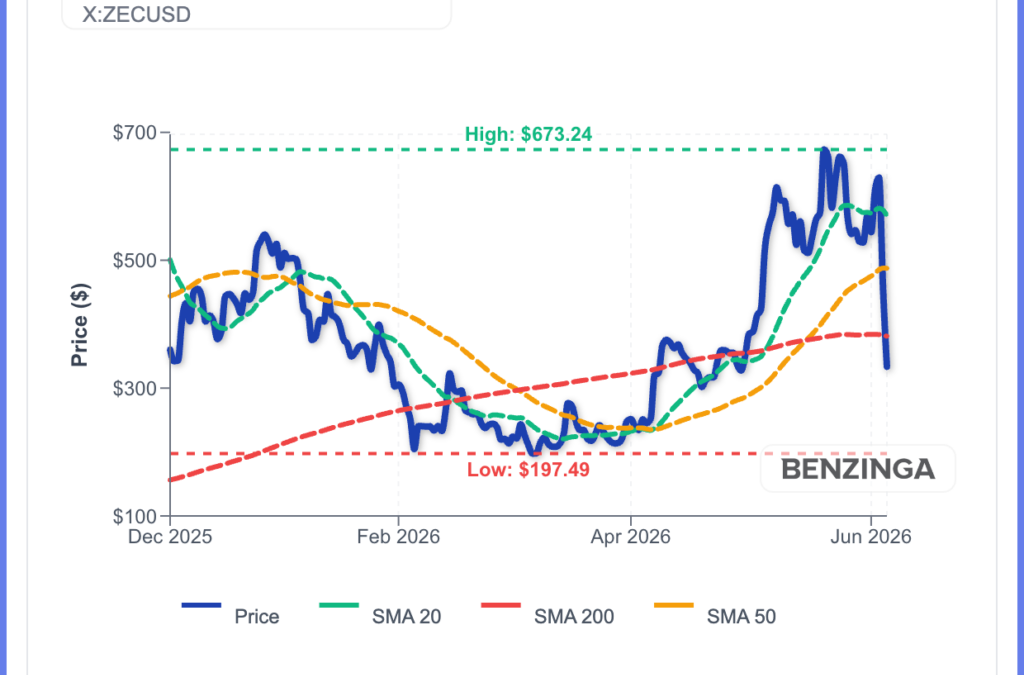The height and width of the screenshot is (675, 1024).
Task: Click the red SMA 200 legend swatch
Action: point(501,606)
